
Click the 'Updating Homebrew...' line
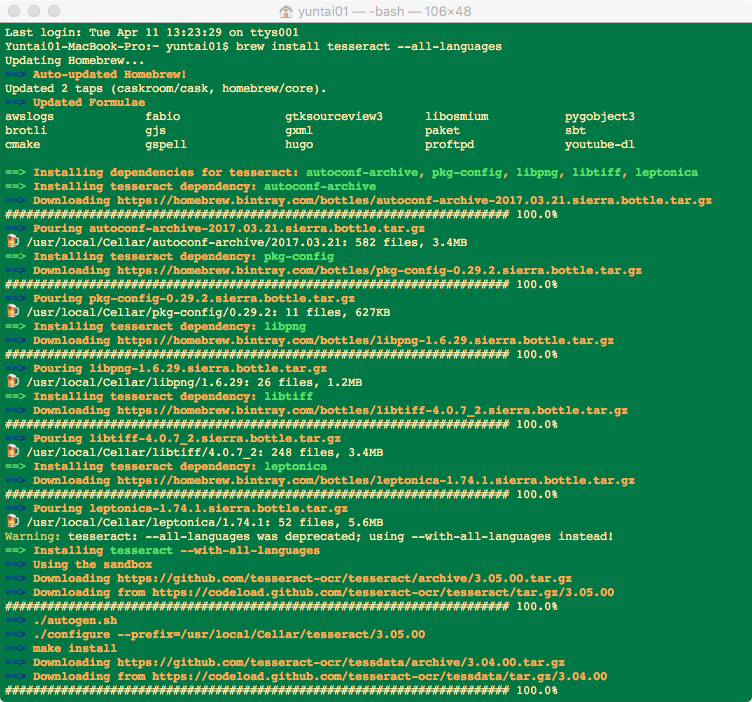tap(74, 60)
